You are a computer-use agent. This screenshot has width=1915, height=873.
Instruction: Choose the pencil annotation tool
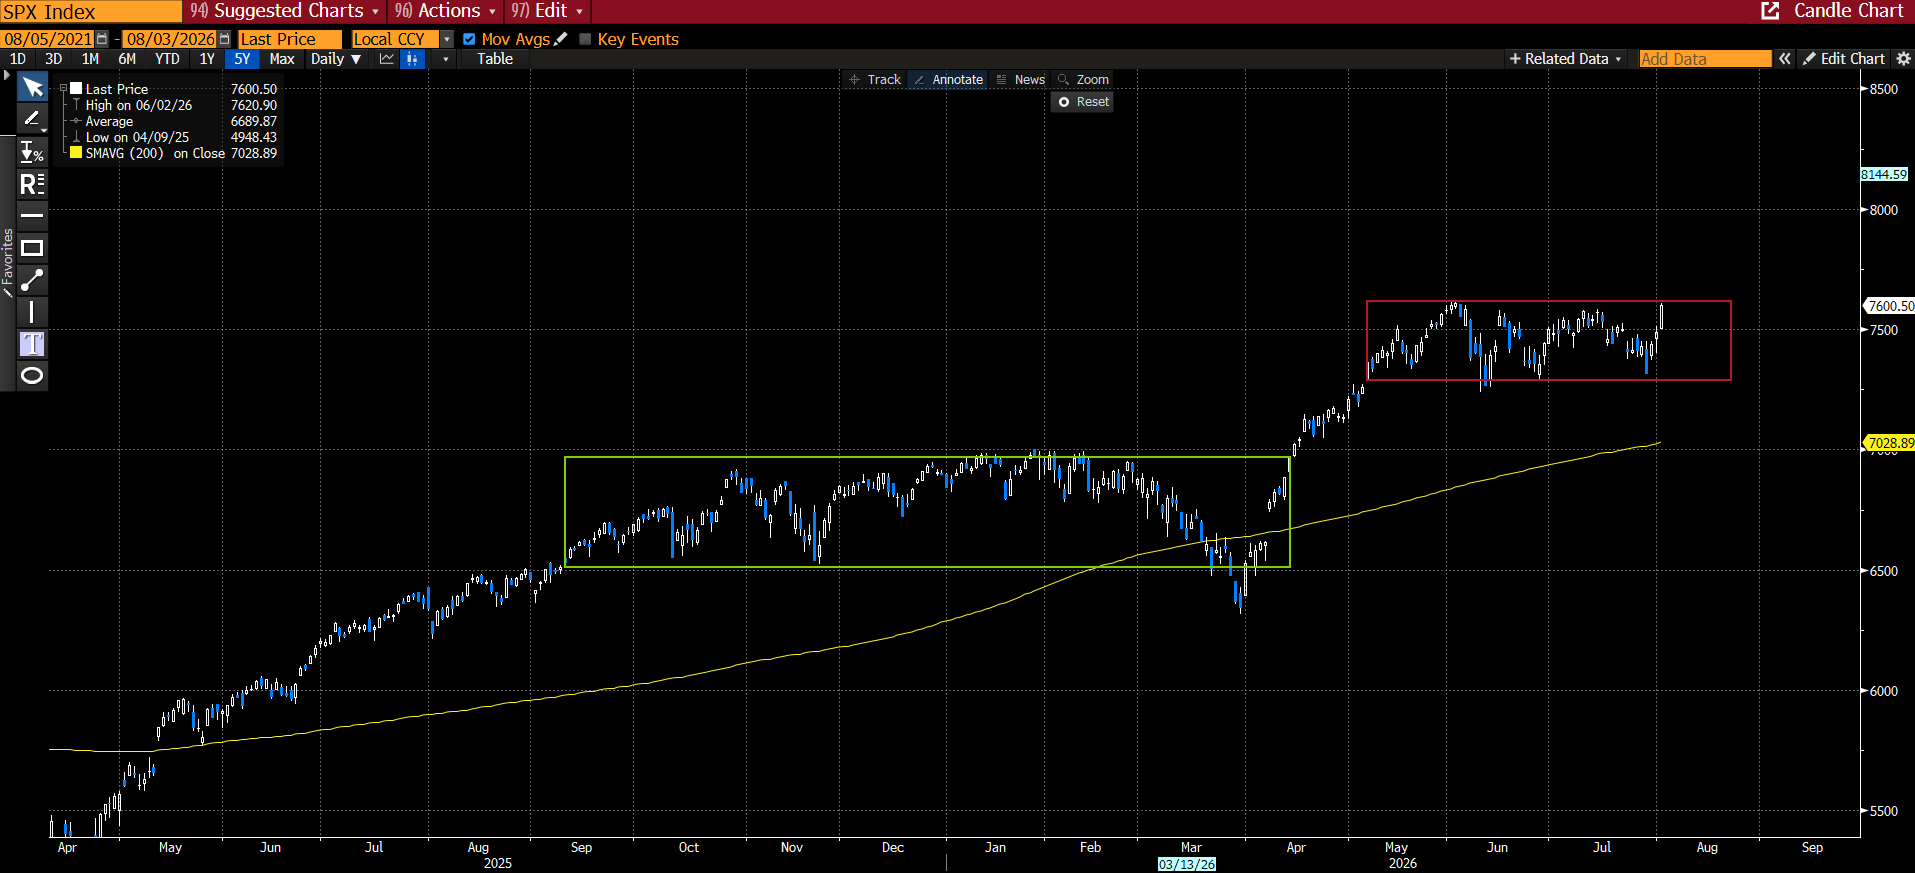(x=32, y=119)
